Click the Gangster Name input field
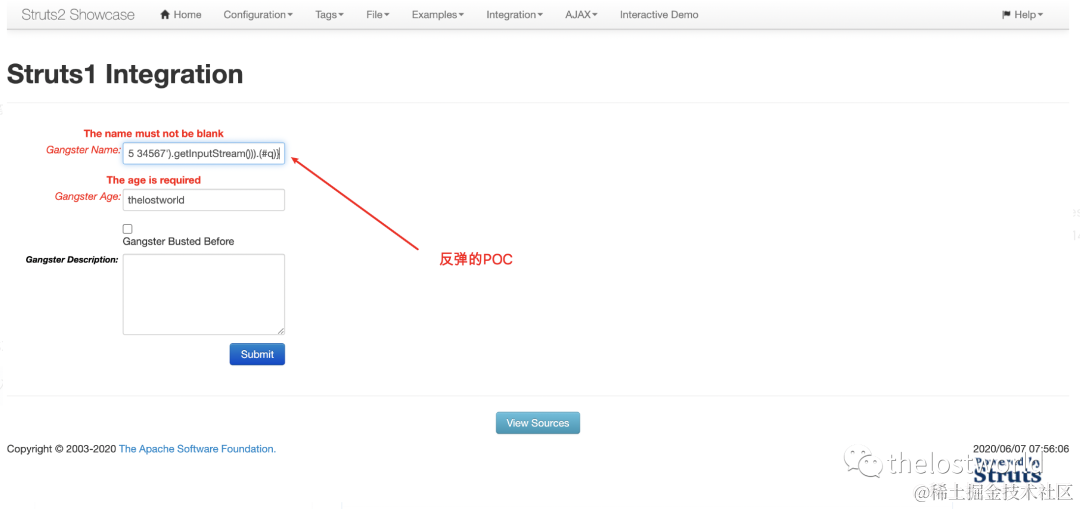The image size is (1080, 509). (x=204, y=154)
